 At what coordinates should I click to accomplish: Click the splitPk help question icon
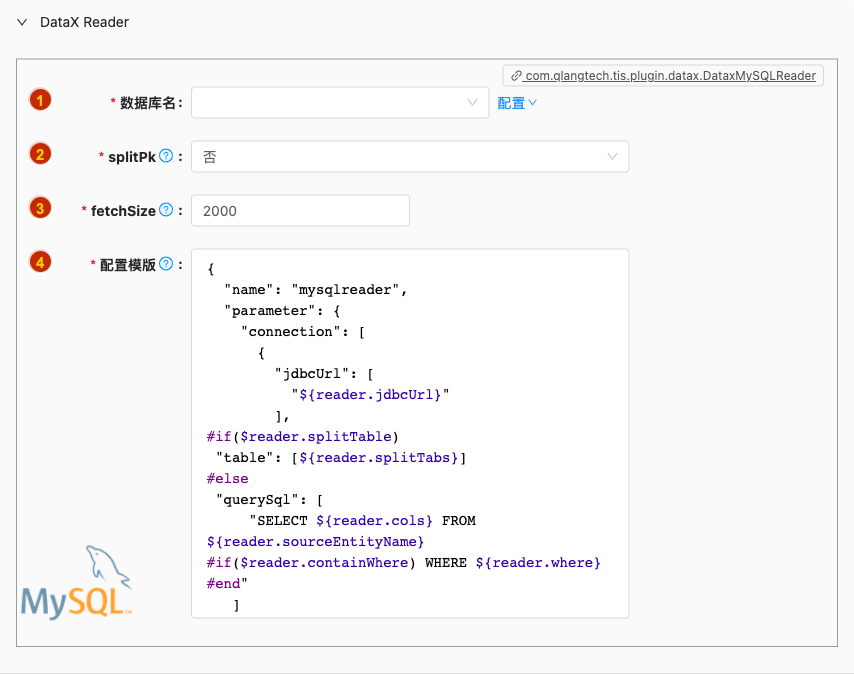coord(166,156)
